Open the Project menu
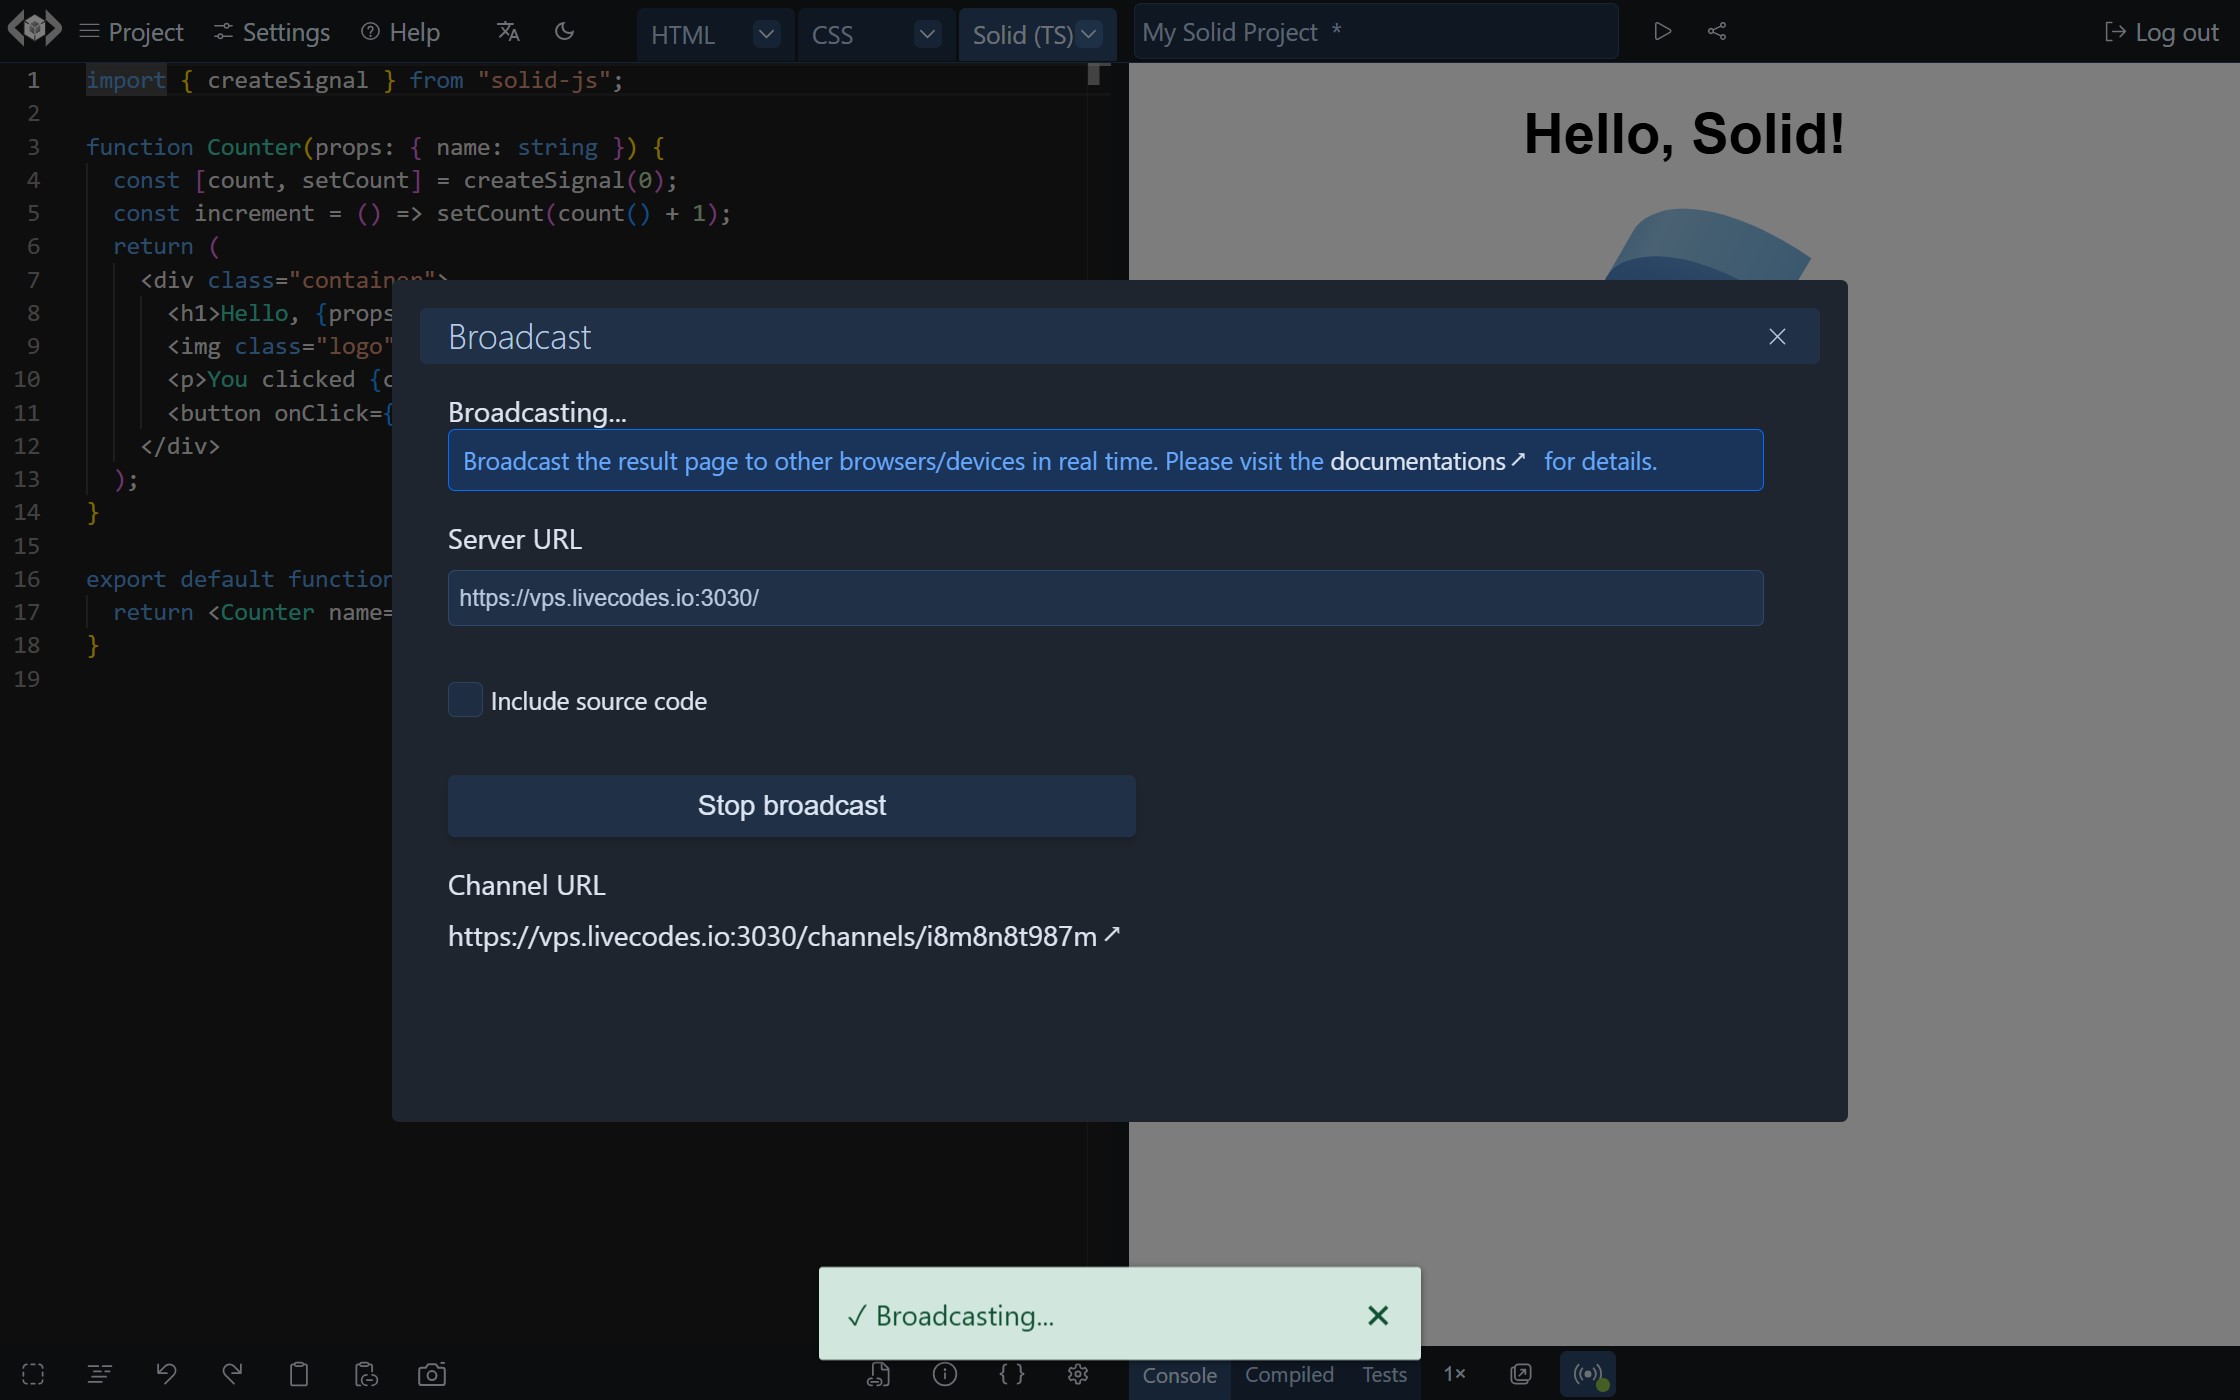The height and width of the screenshot is (1400, 2240). pos(131,31)
